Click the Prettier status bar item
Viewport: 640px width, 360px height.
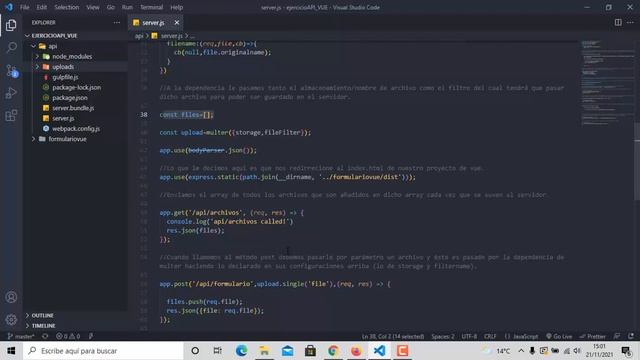tap(593, 336)
